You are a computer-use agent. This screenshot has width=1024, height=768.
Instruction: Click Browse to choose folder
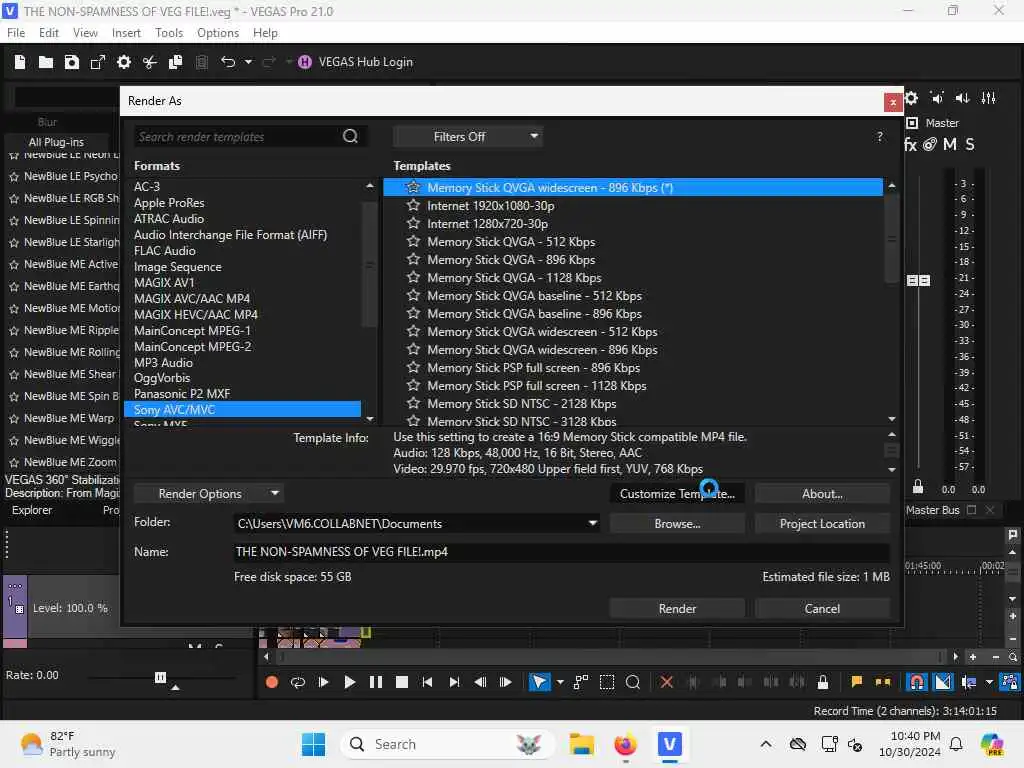pos(677,524)
